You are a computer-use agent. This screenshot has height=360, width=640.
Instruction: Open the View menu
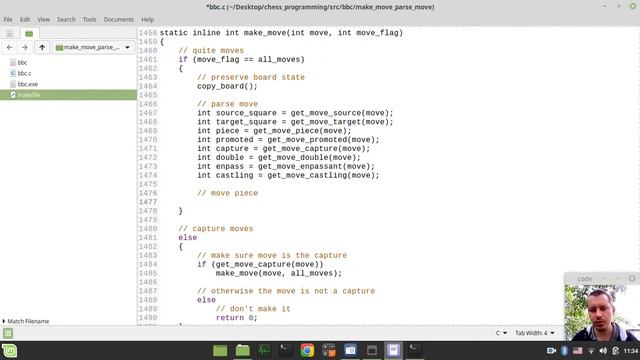point(43,19)
